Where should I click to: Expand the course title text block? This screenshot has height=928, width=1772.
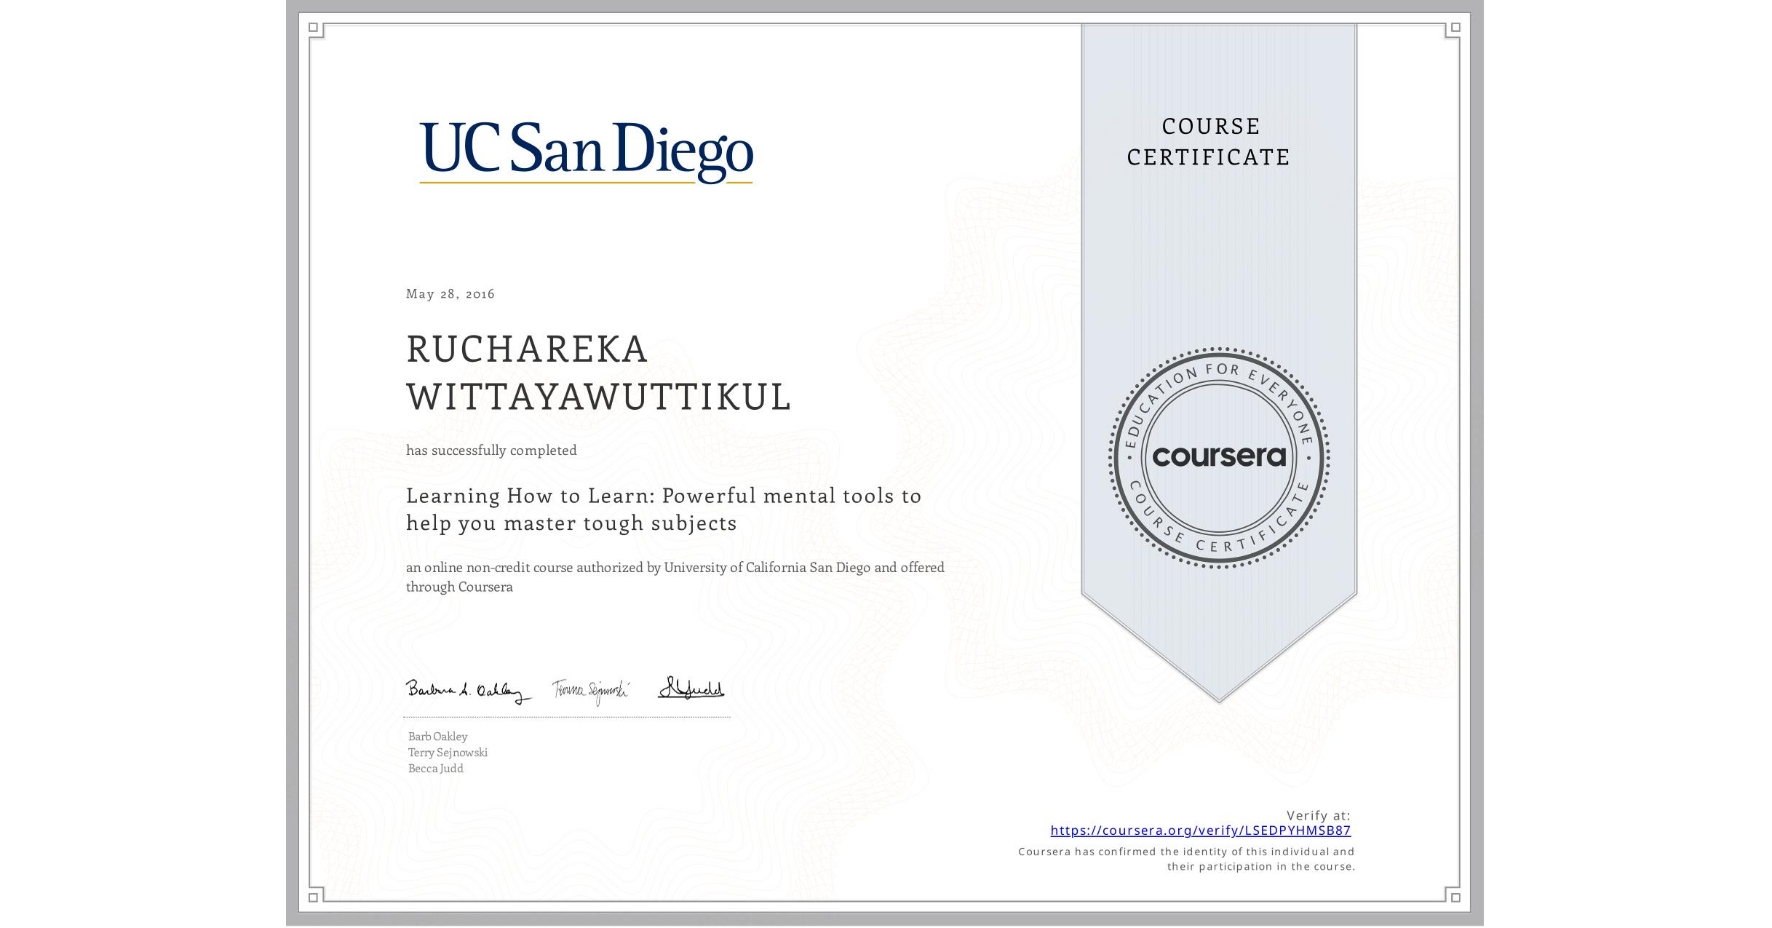(663, 509)
